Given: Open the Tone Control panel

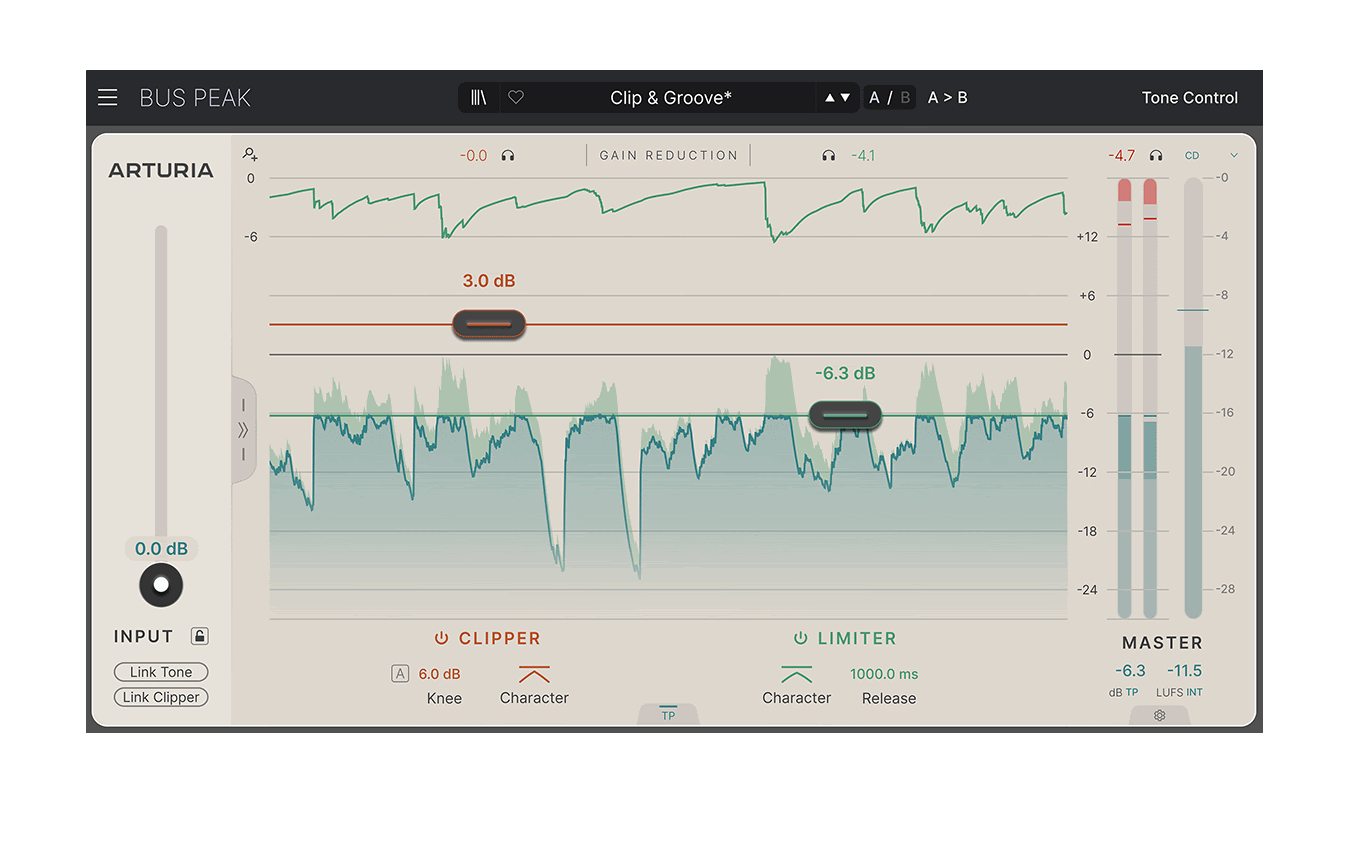Looking at the screenshot, I should [x=1190, y=97].
